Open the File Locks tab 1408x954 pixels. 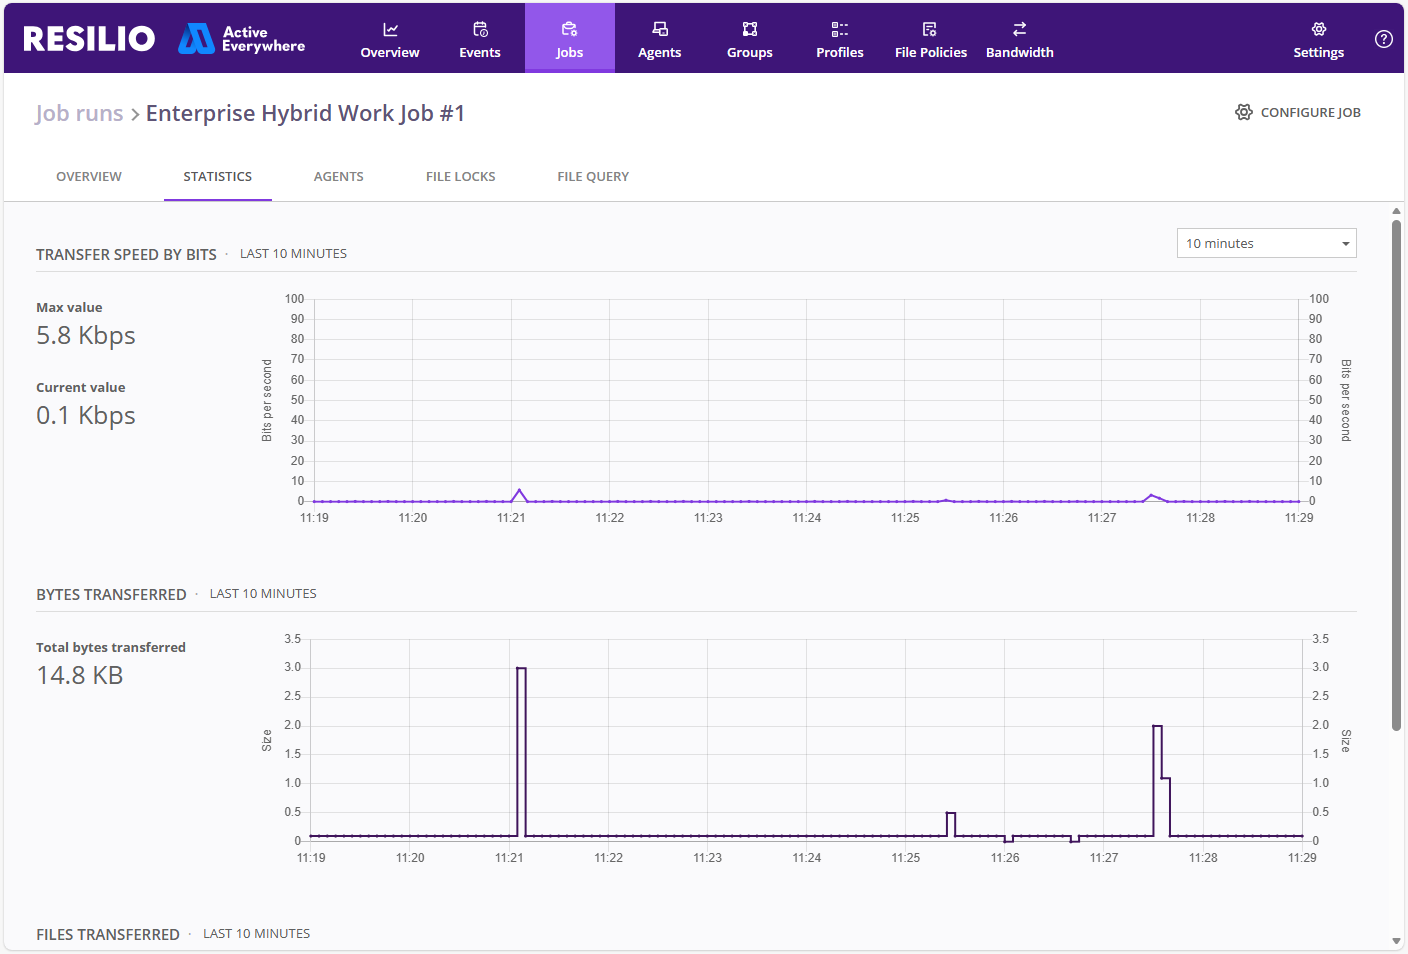461,177
